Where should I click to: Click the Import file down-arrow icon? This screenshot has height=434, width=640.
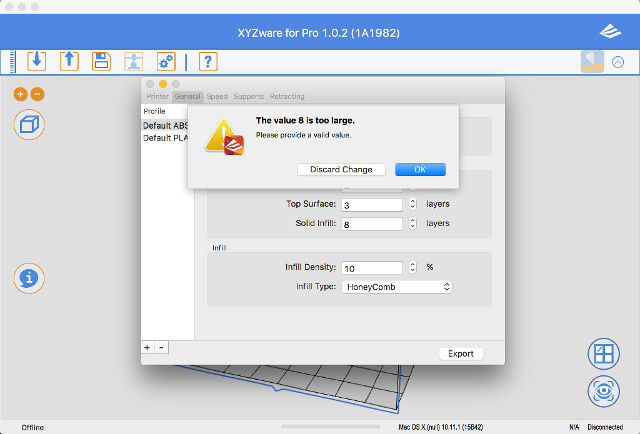point(37,61)
